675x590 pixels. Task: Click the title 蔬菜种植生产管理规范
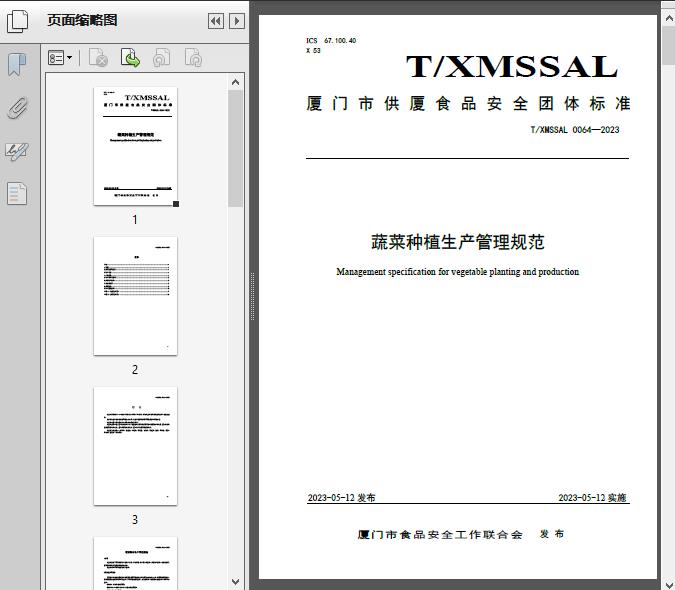pyautogui.click(x=458, y=242)
